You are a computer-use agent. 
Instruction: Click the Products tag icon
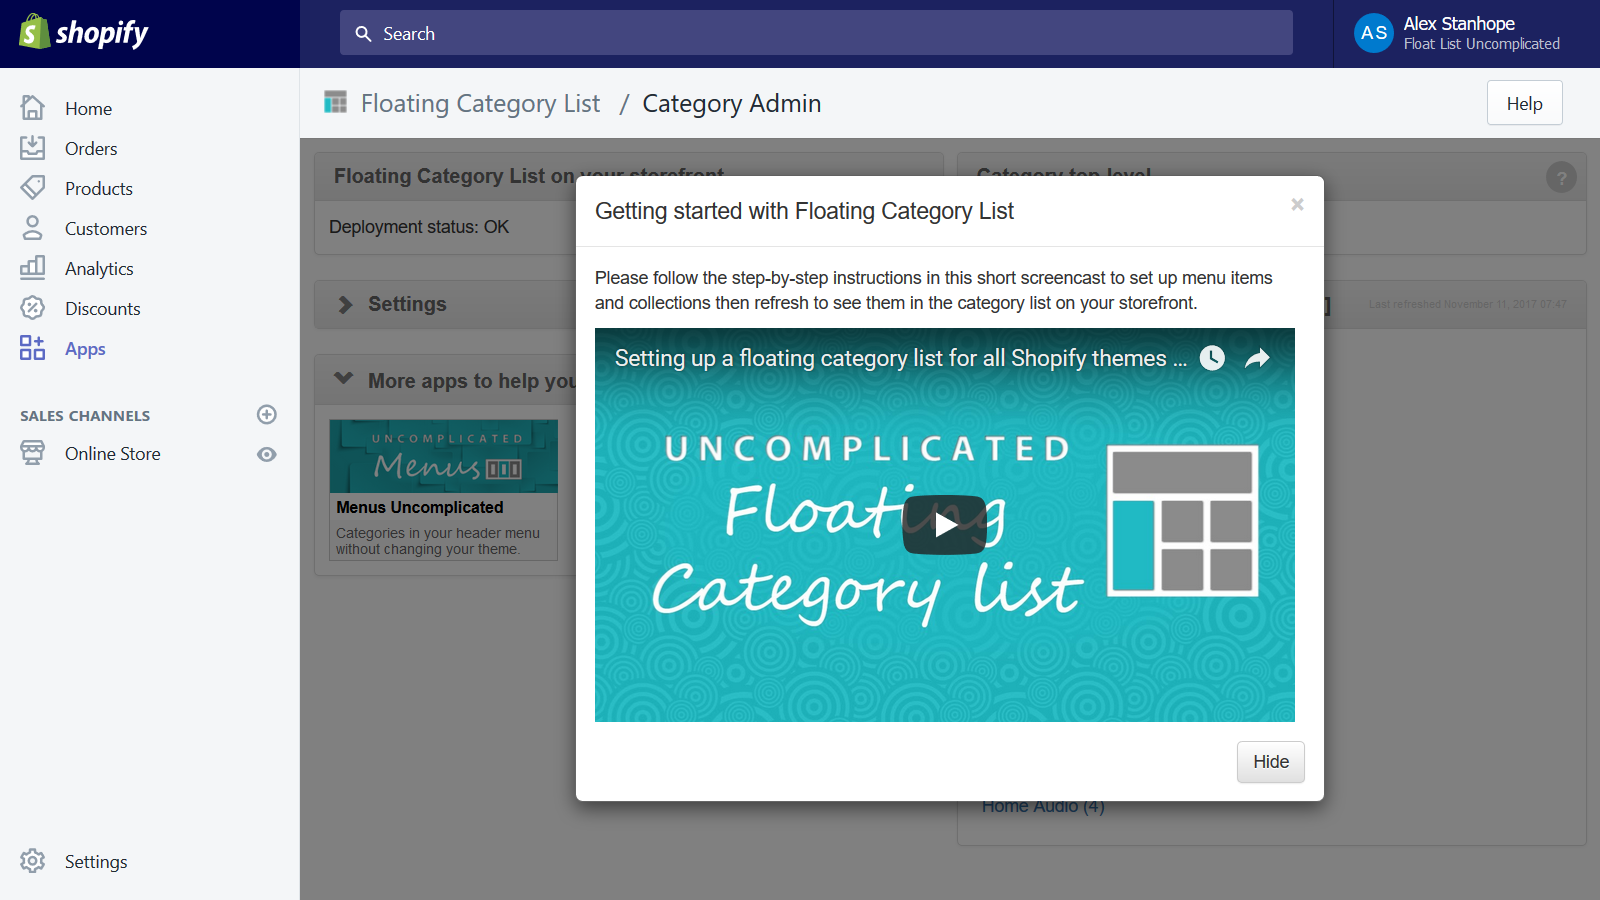click(32, 187)
